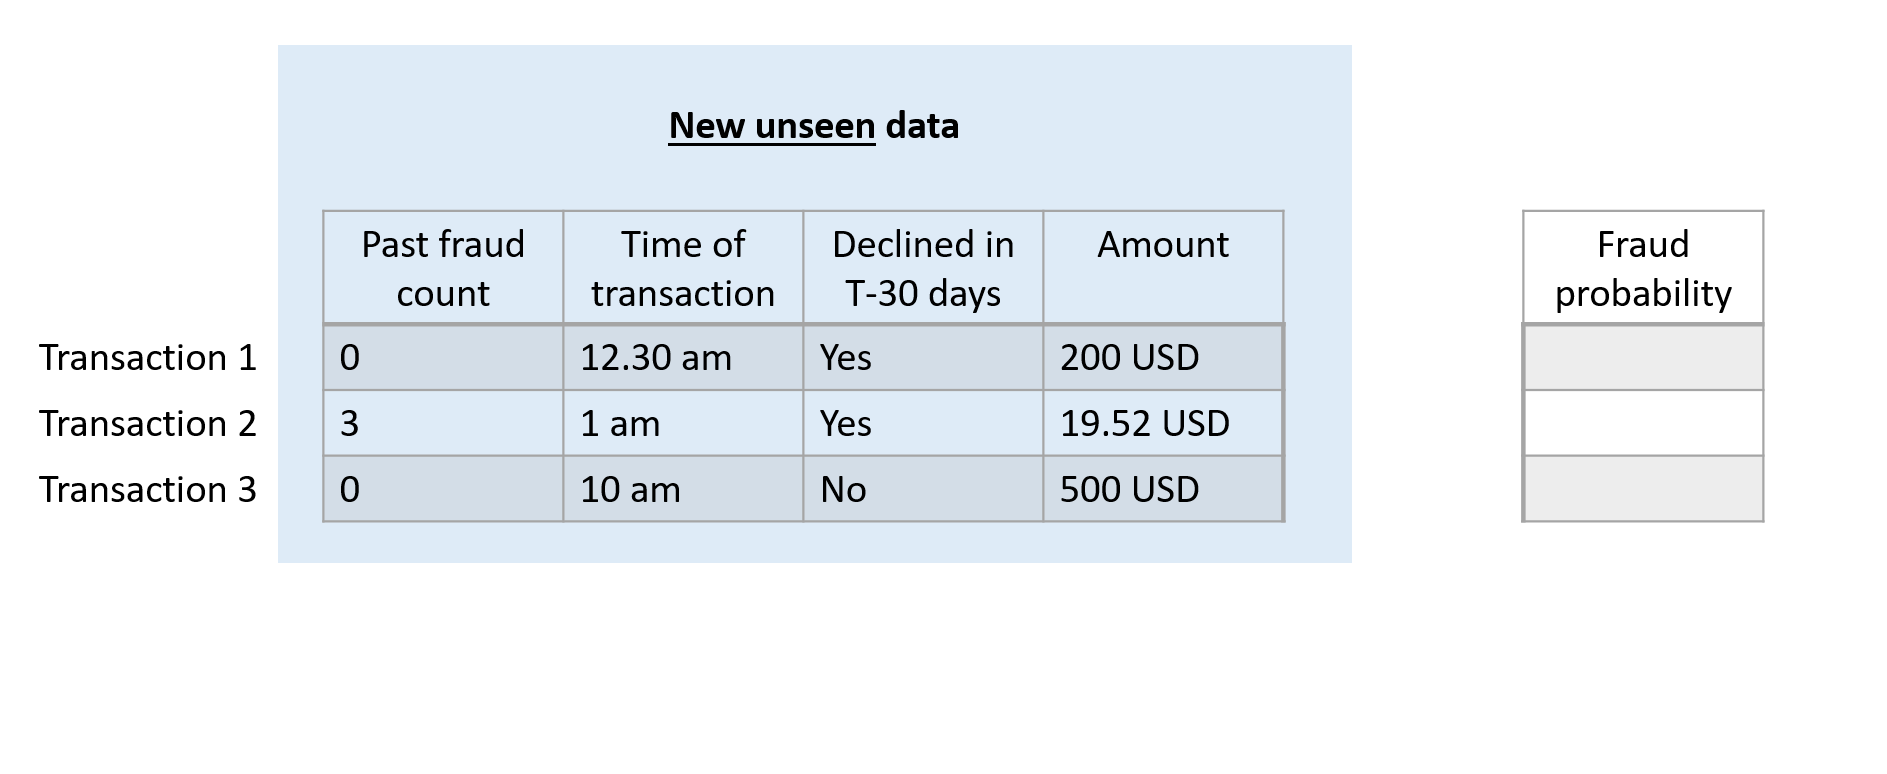Select the past fraud count '3' cell
The width and height of the screenshot is (1887, 774).
click(443, 424)
